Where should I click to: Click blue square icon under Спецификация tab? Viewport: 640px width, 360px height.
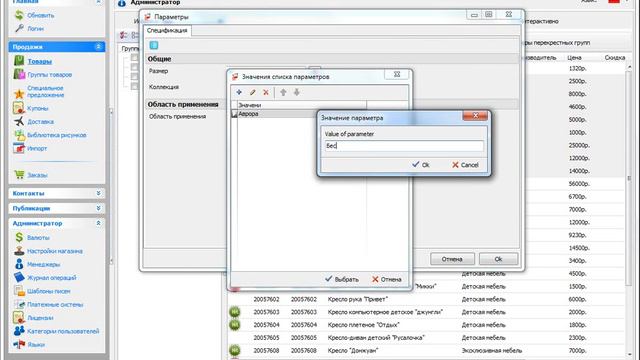154,45
